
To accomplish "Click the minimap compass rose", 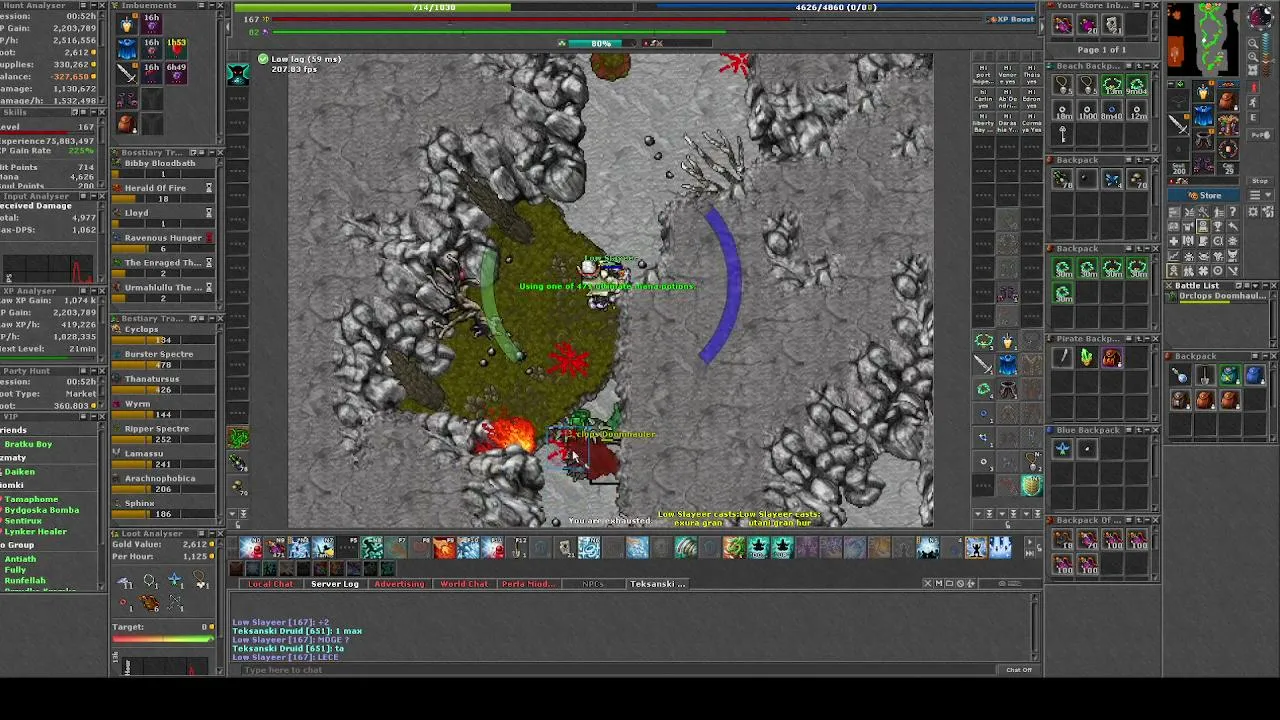I will (x=1262, y=17).
